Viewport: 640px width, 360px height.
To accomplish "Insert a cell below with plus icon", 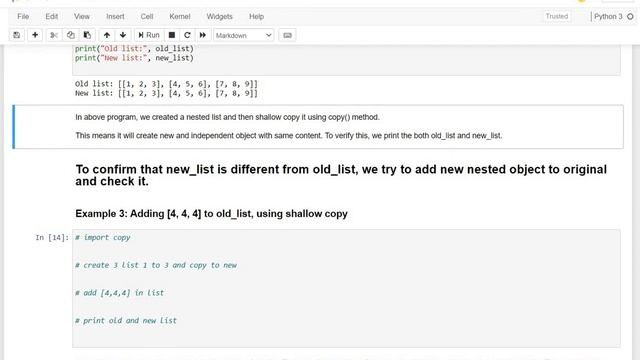I will [x=35, y=35].
